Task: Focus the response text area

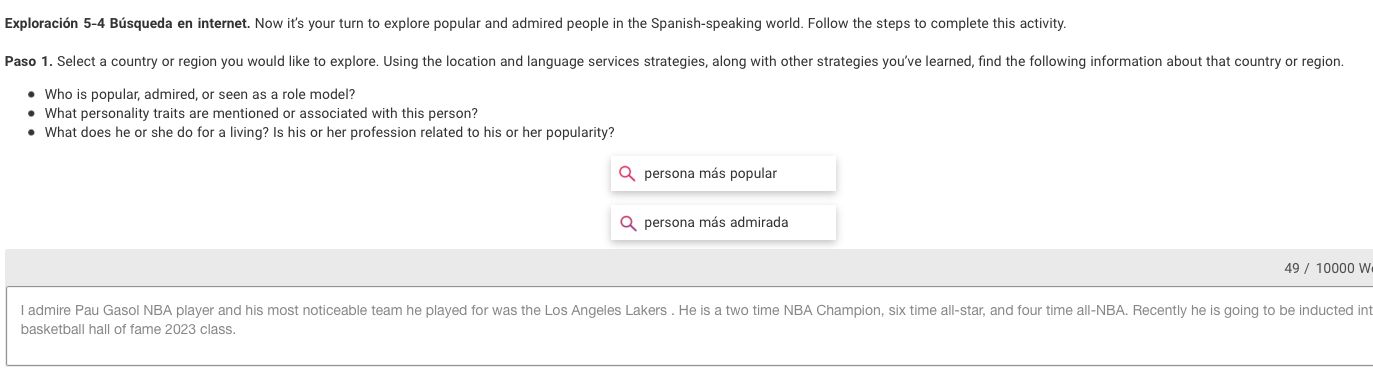Action: pos(690,326)
